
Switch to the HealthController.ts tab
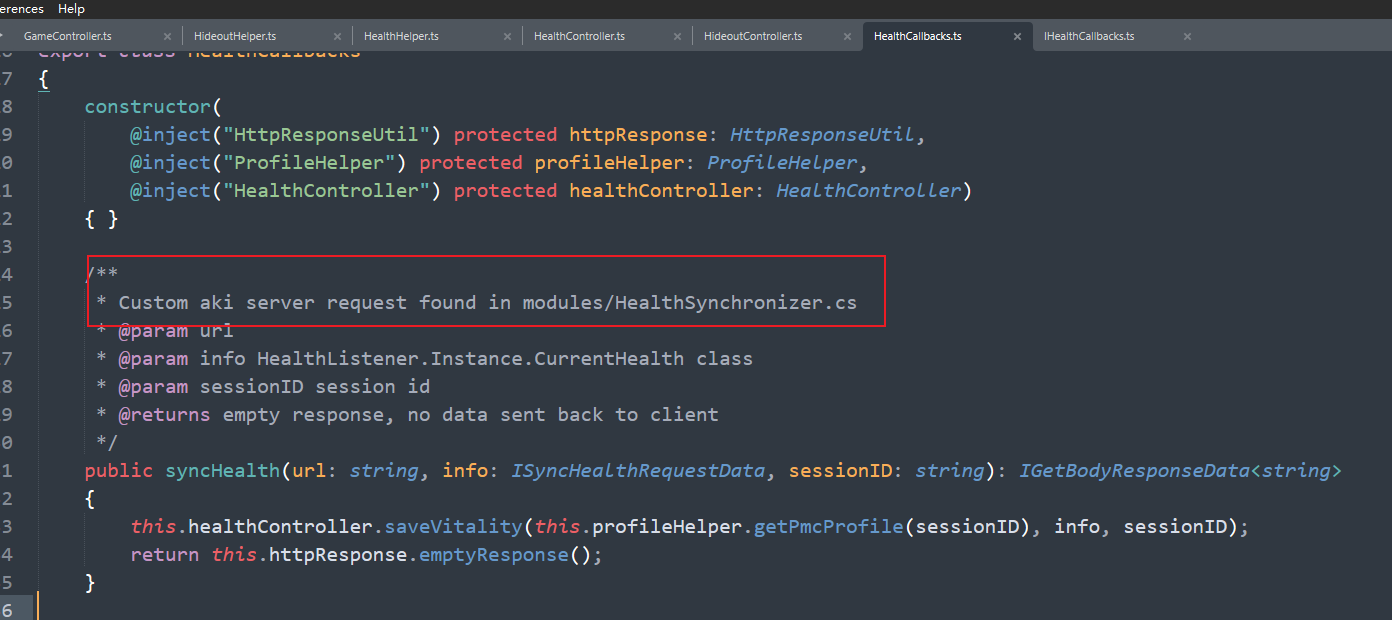pyautogui.click(x=579, y=36)
